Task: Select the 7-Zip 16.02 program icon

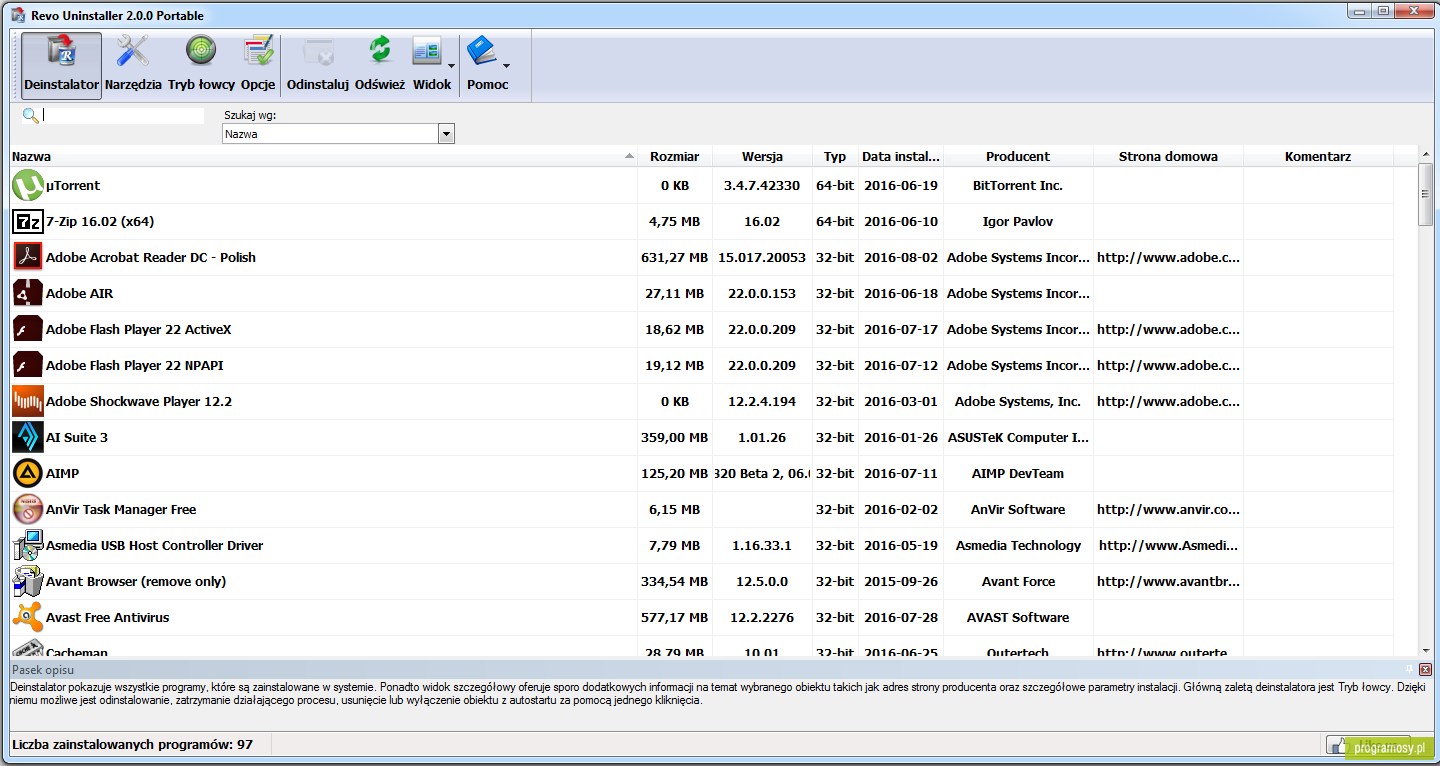Action: (28, 221)
